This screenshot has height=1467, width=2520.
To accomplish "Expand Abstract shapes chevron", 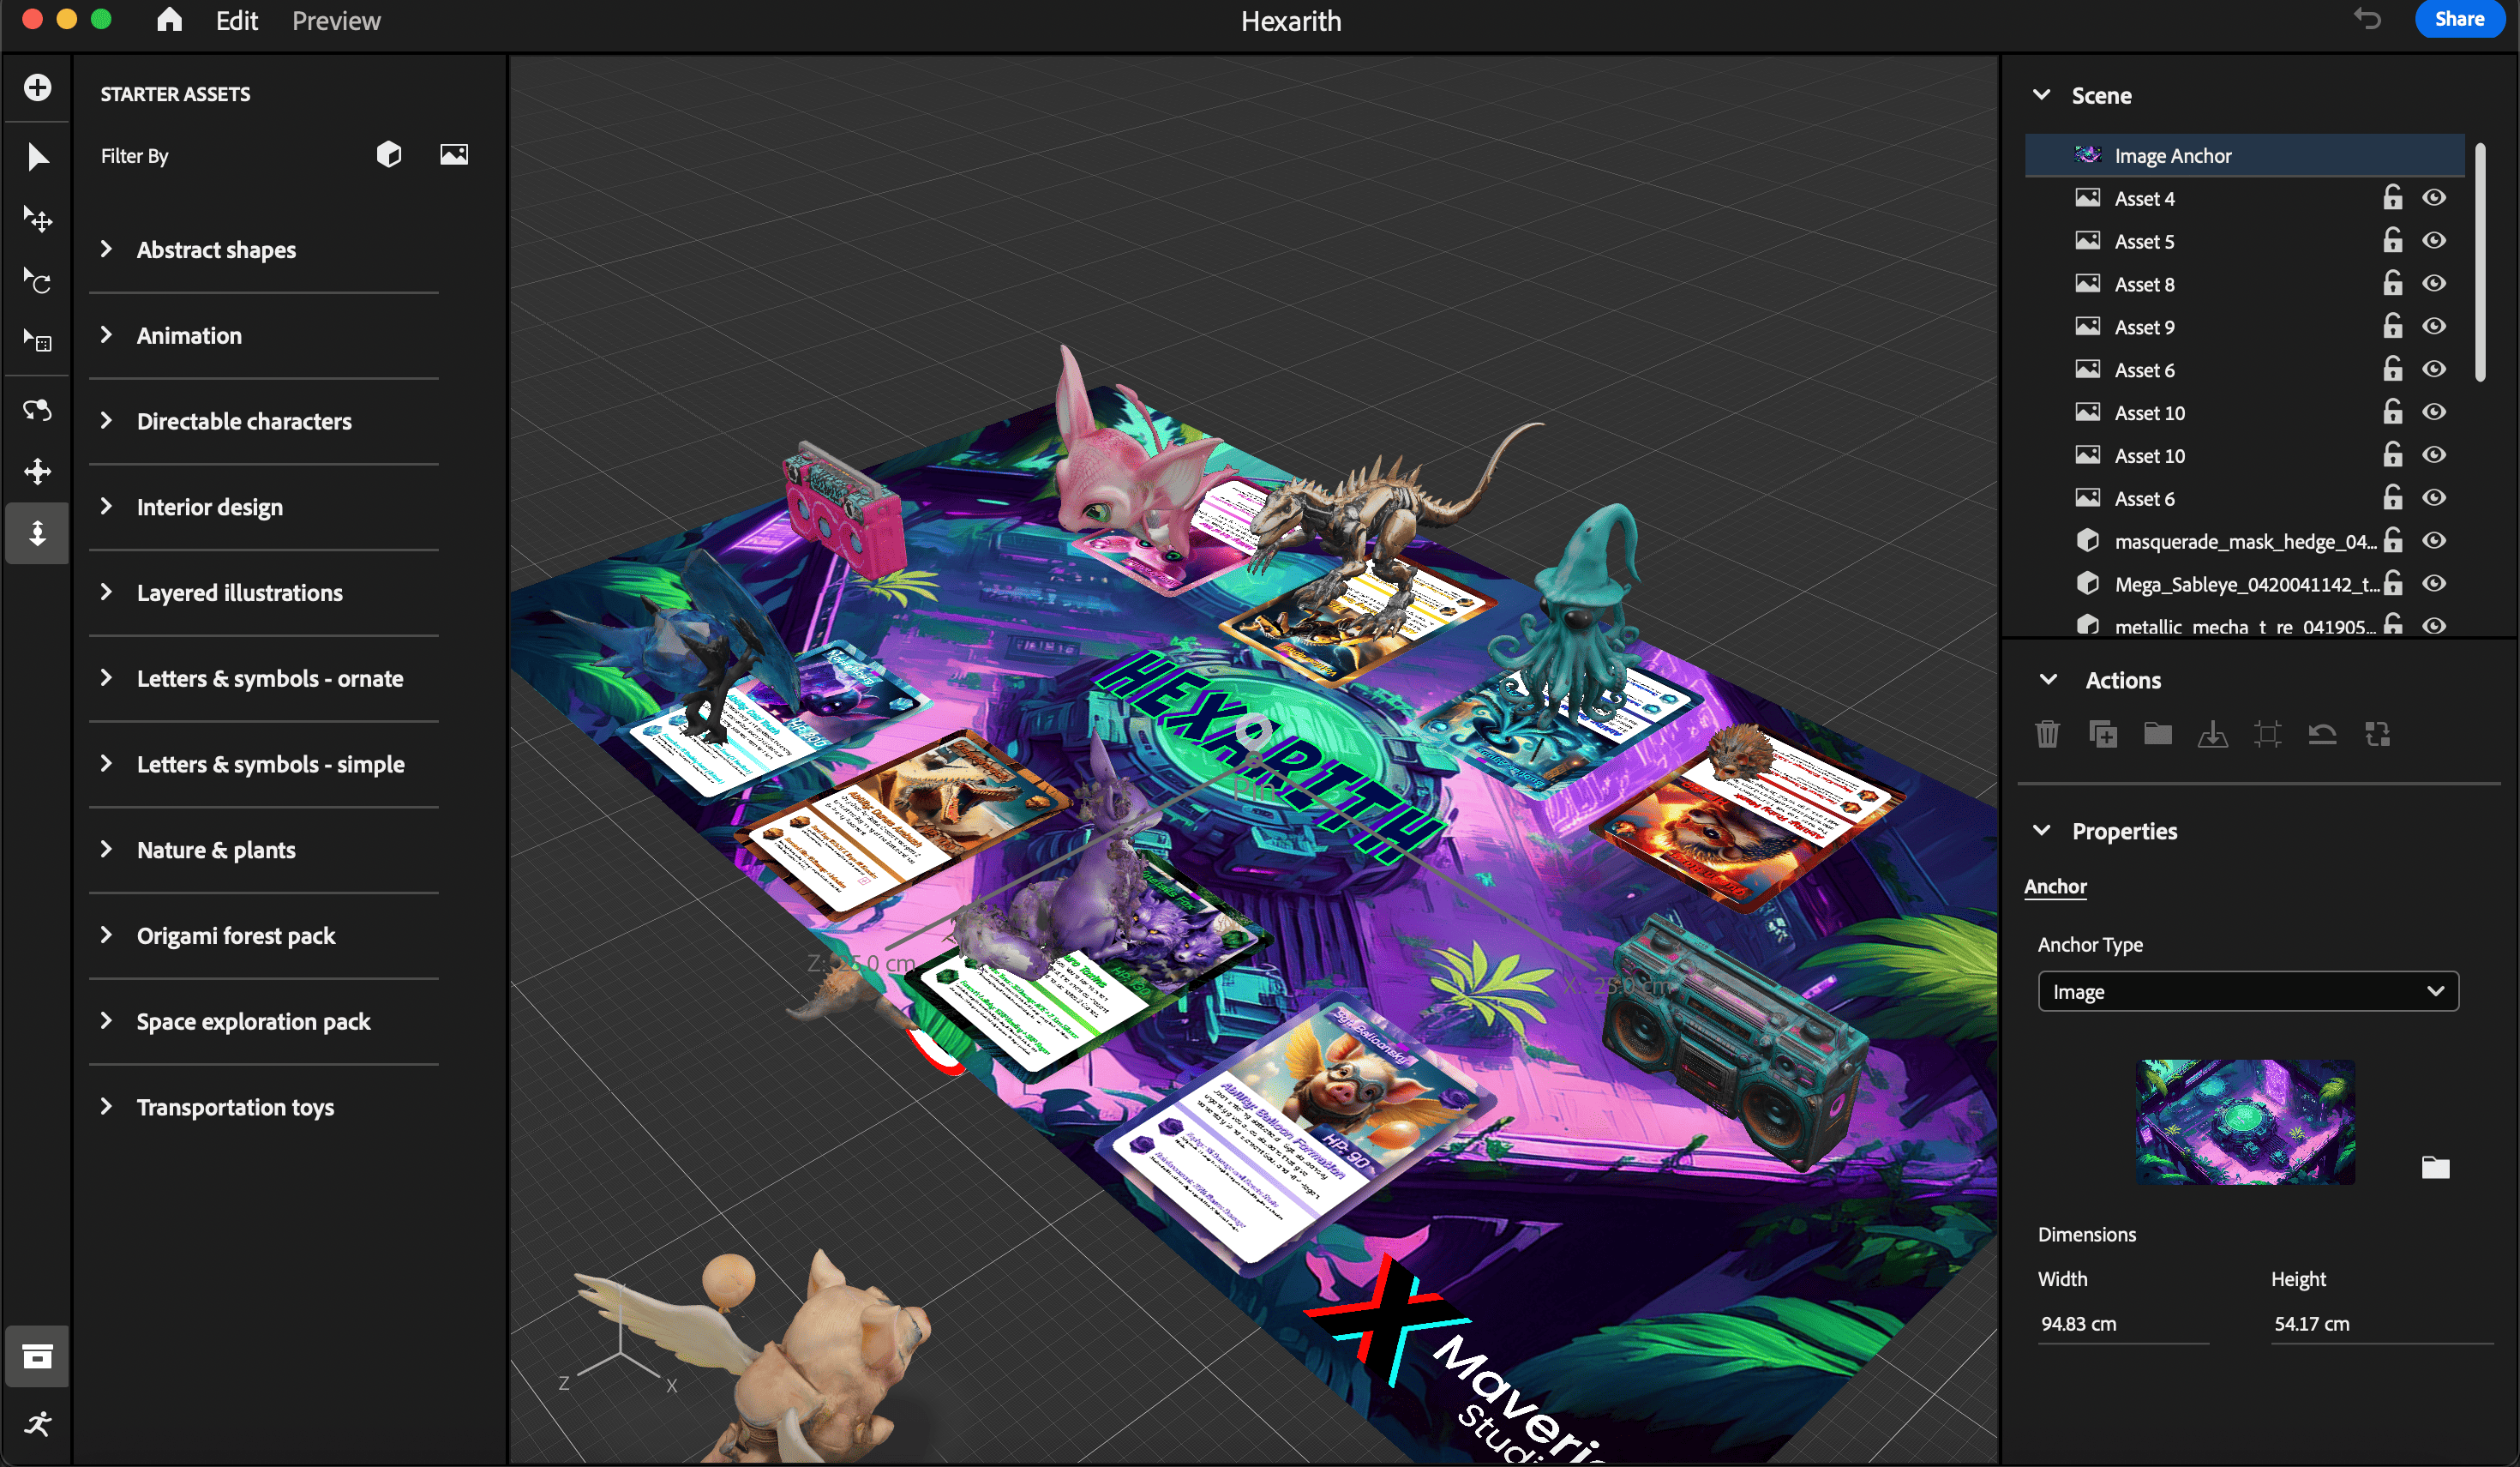I will [x=106, y=249].
